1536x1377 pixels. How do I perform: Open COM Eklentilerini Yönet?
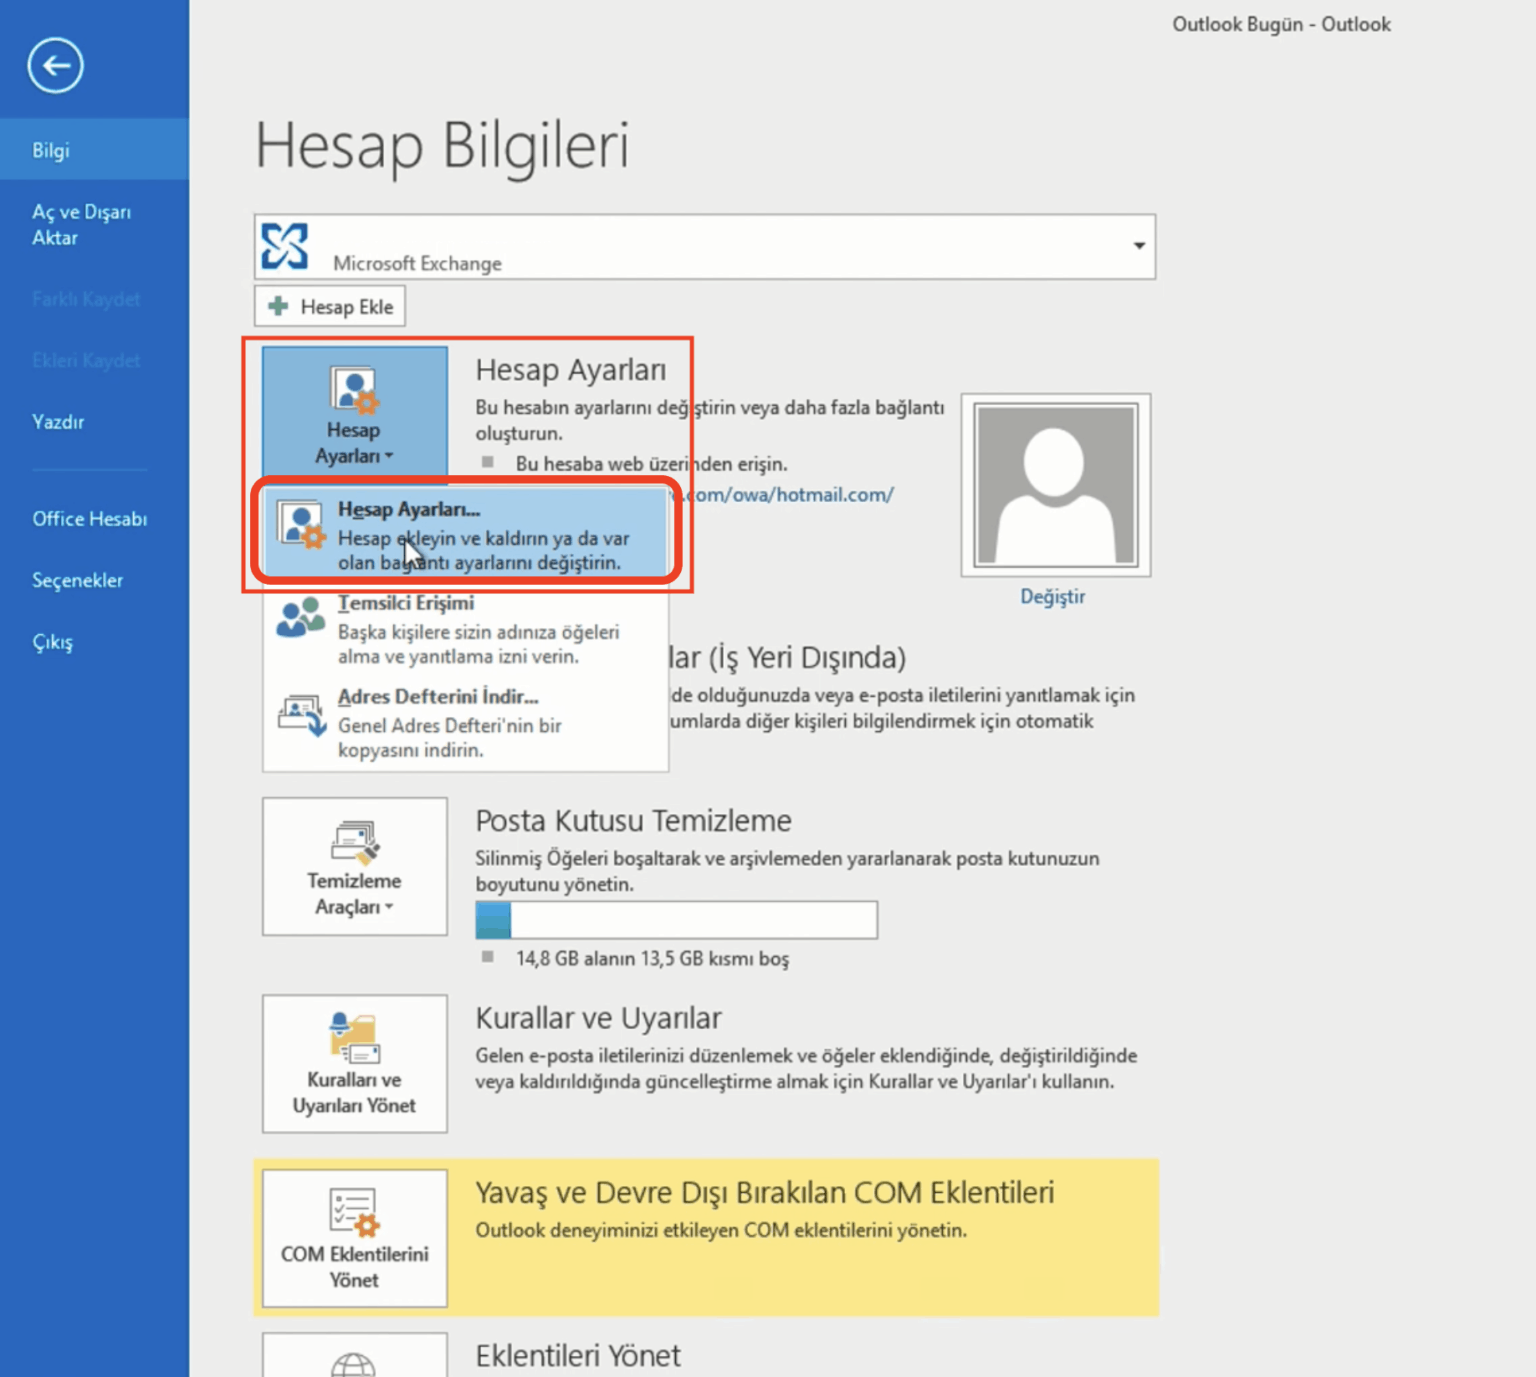coord(354,1238)
